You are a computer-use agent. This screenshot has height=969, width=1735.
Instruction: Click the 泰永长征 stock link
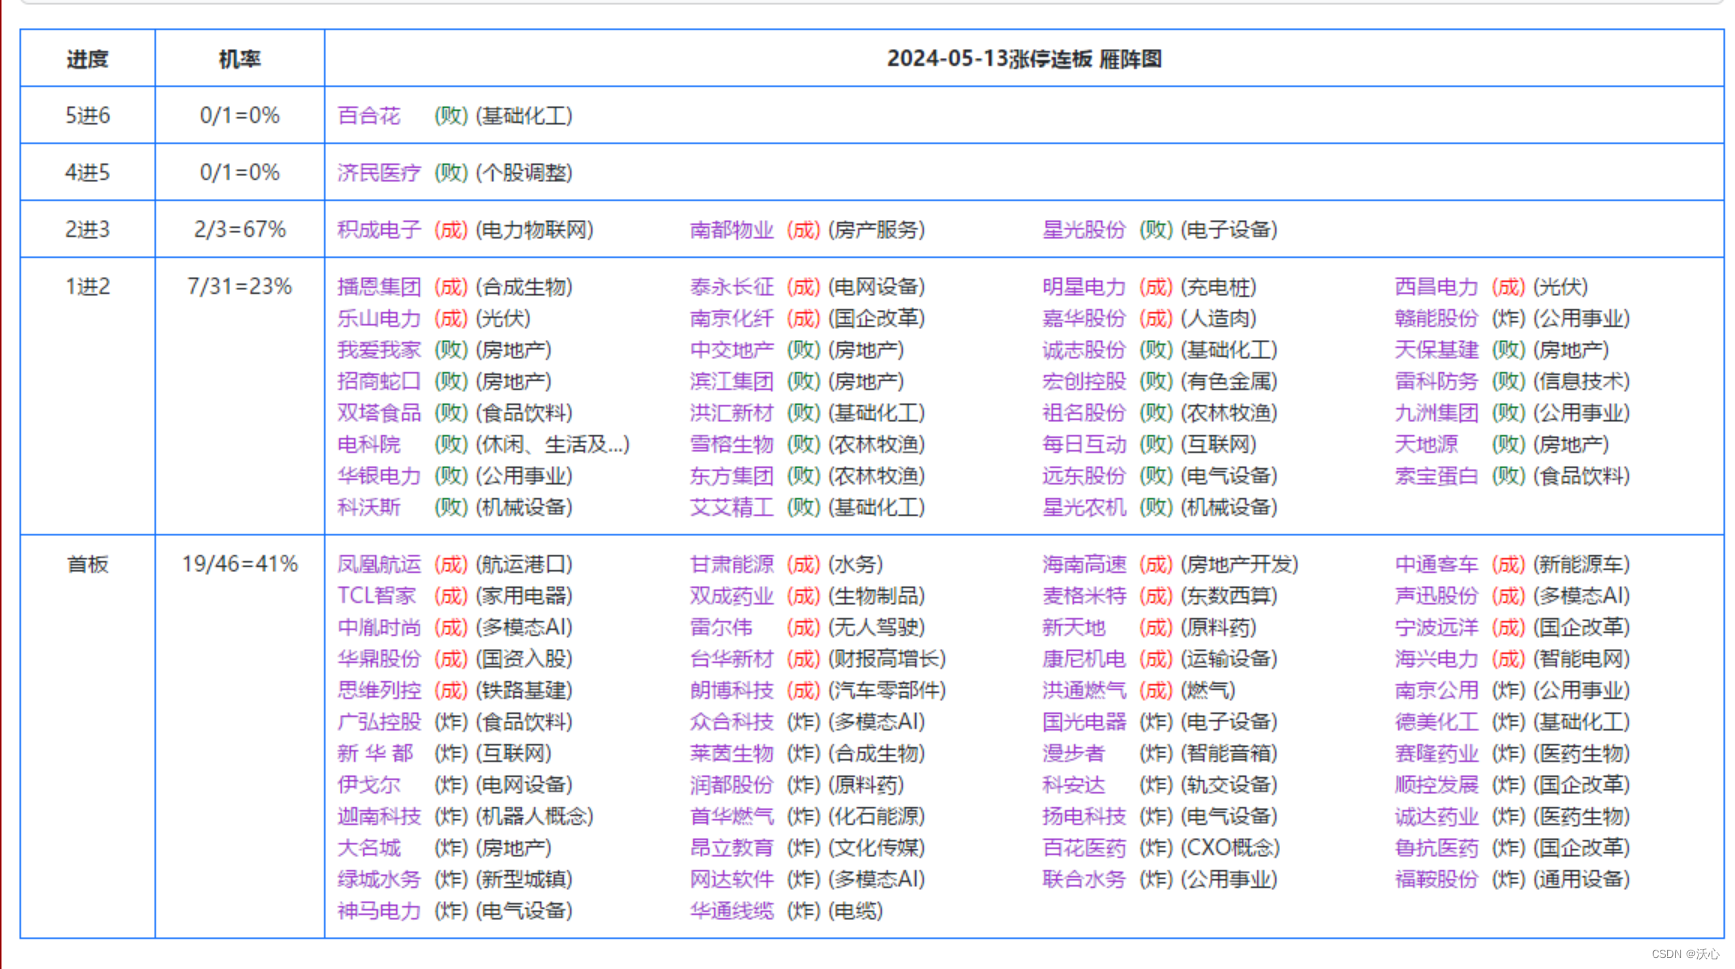click(732, 287)
